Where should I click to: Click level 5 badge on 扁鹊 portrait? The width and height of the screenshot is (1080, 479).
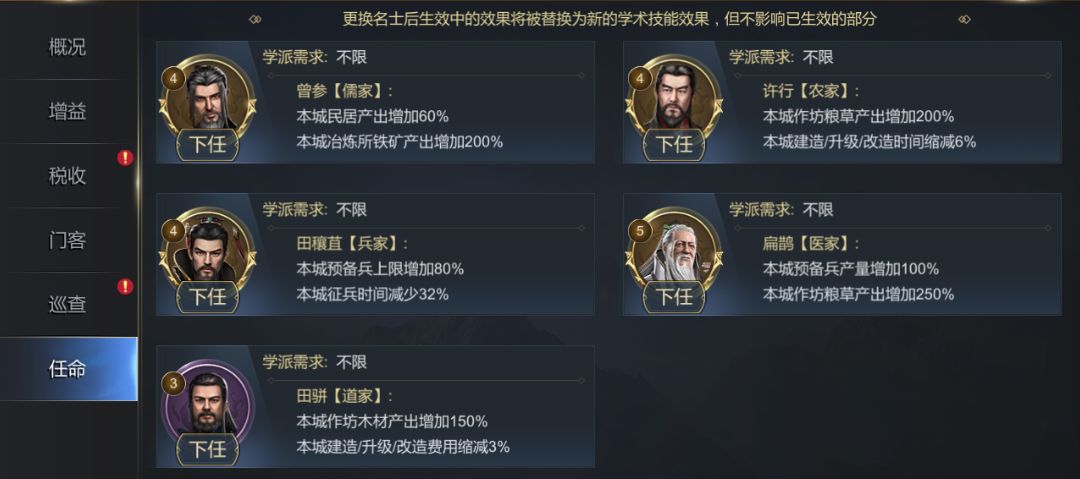pos(640,230)
